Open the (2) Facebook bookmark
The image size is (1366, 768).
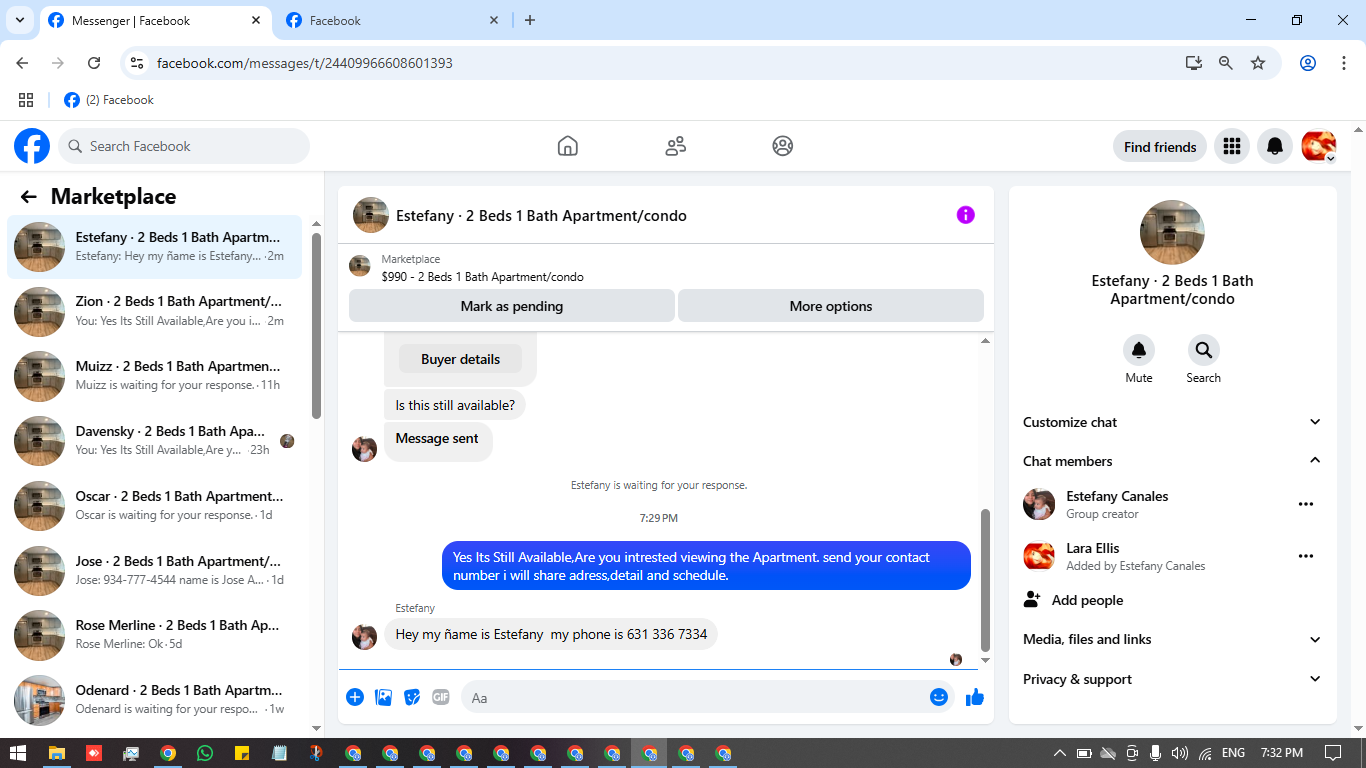(109, 100)
